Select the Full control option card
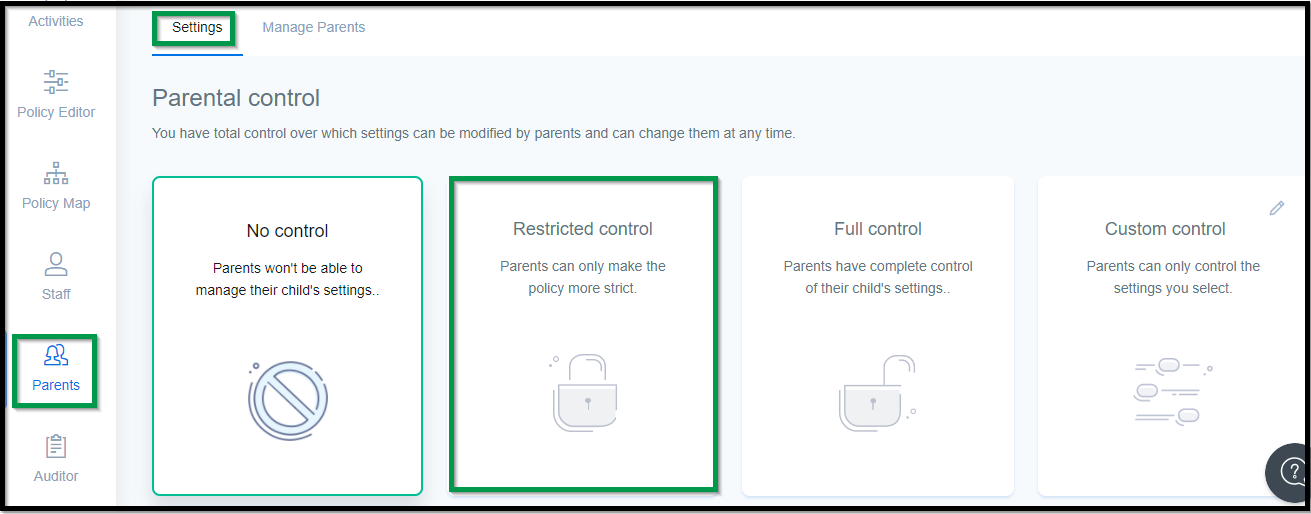Image resolution: width=1311 pixels, height=514 pixels. point(878,336)
